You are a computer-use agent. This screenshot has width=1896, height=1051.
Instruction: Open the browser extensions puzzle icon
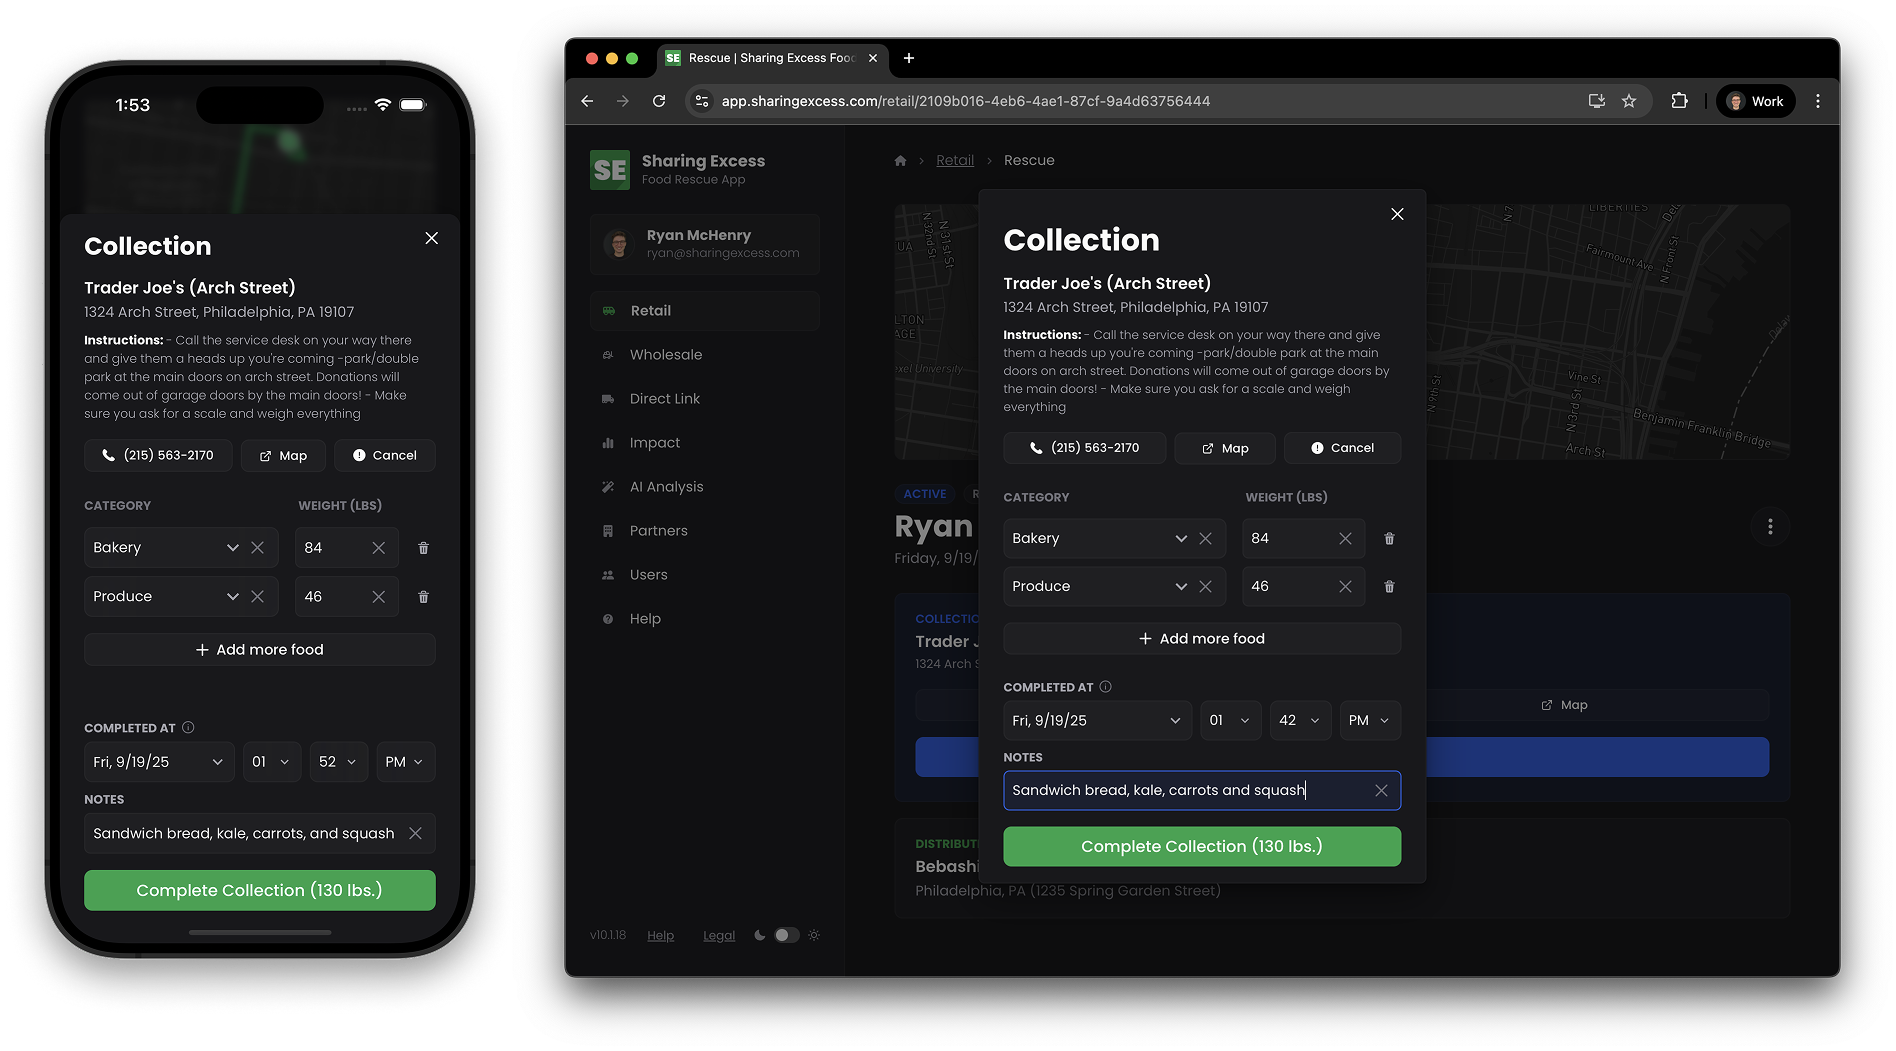(1679, 101)
